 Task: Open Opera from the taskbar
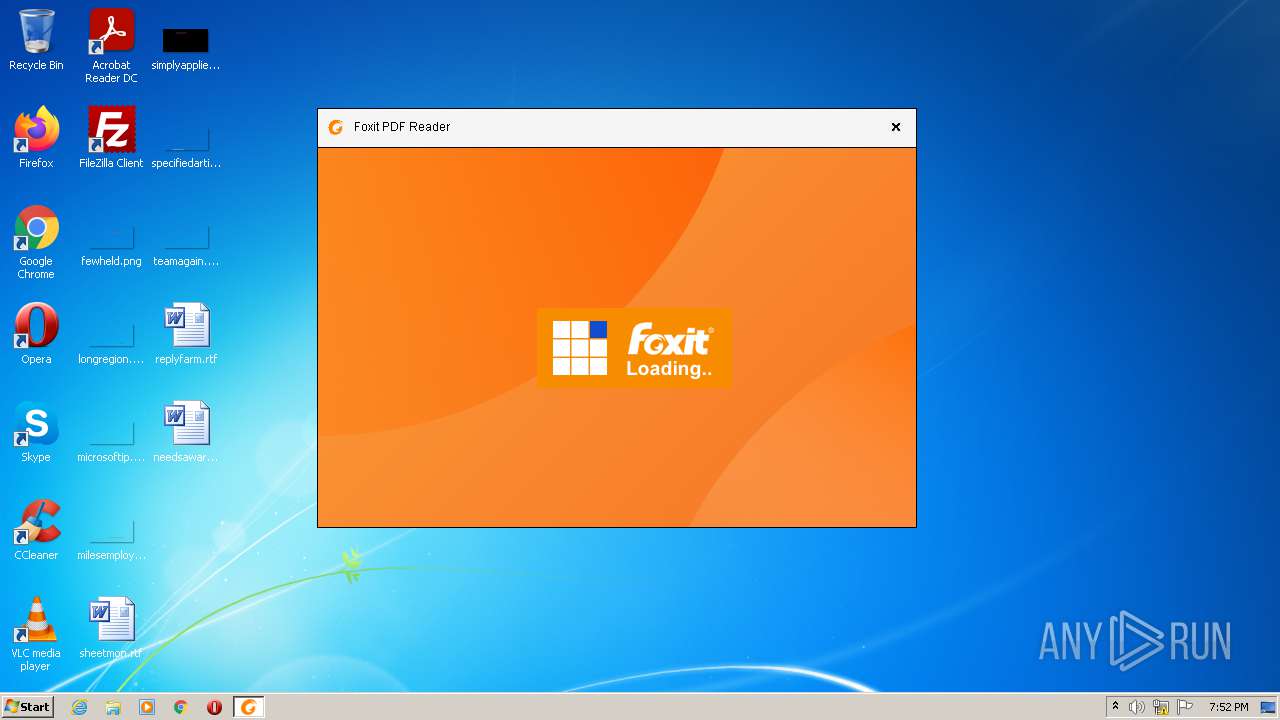click(x=214, y=707)
